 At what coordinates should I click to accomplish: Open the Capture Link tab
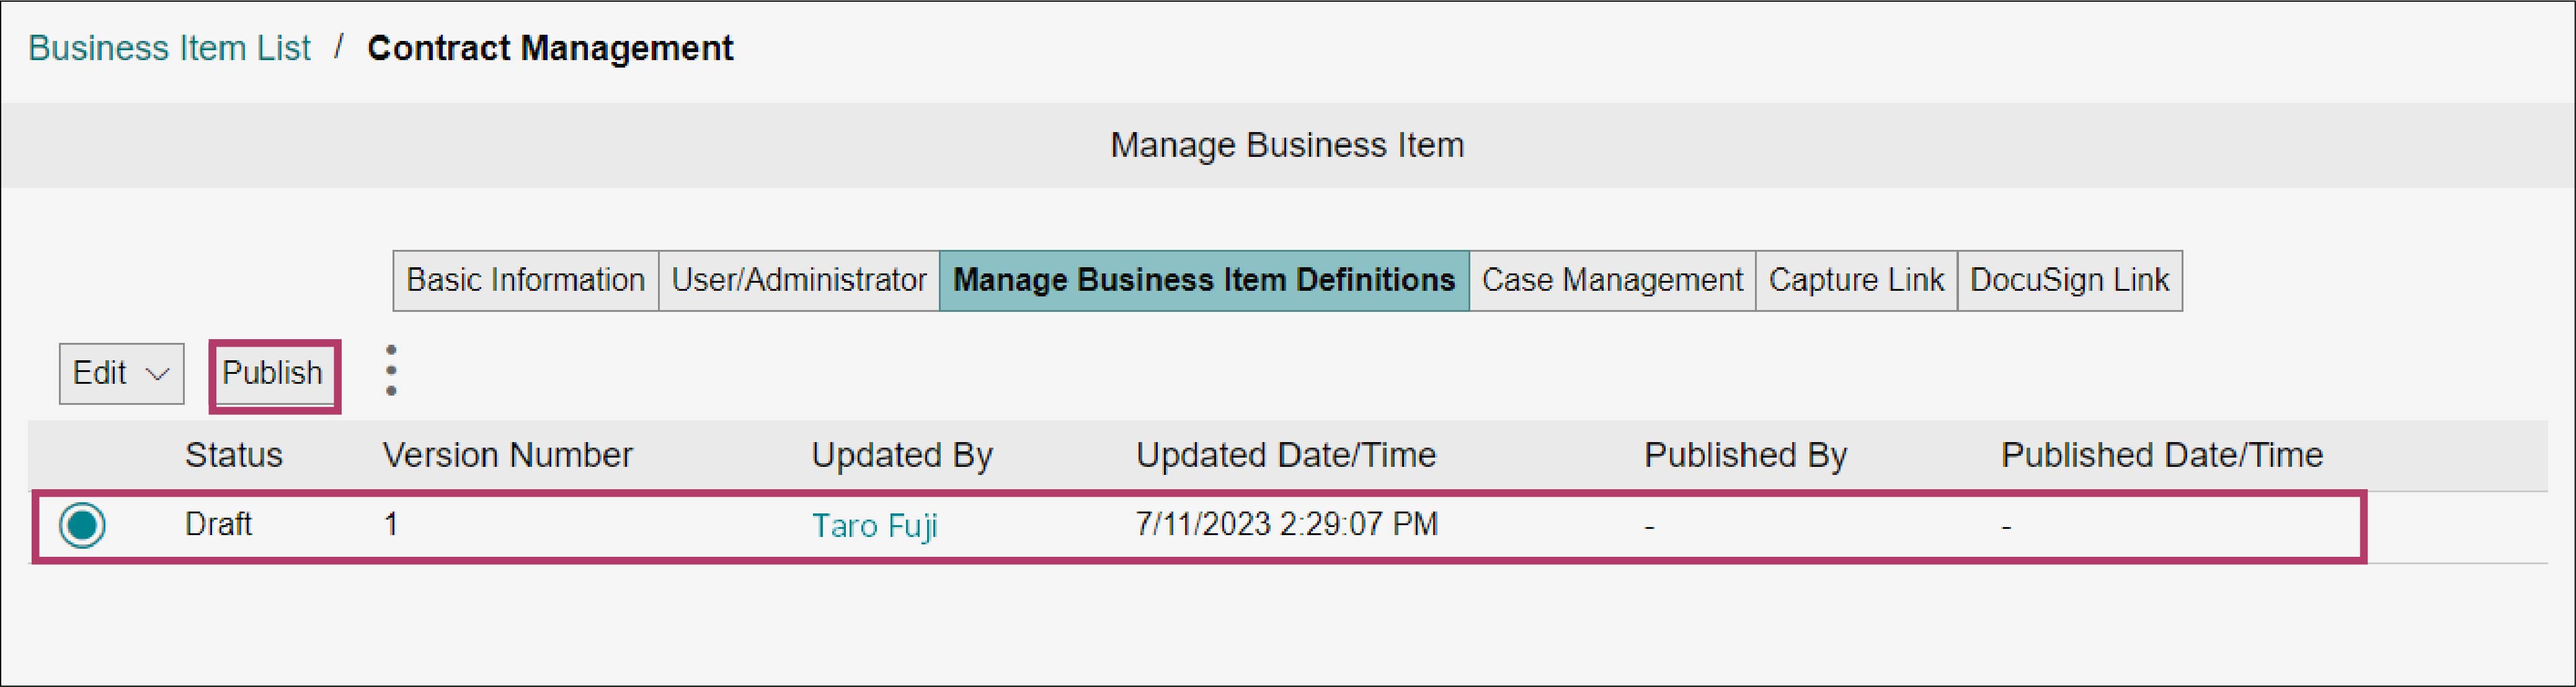click(x=1855, y=280)
